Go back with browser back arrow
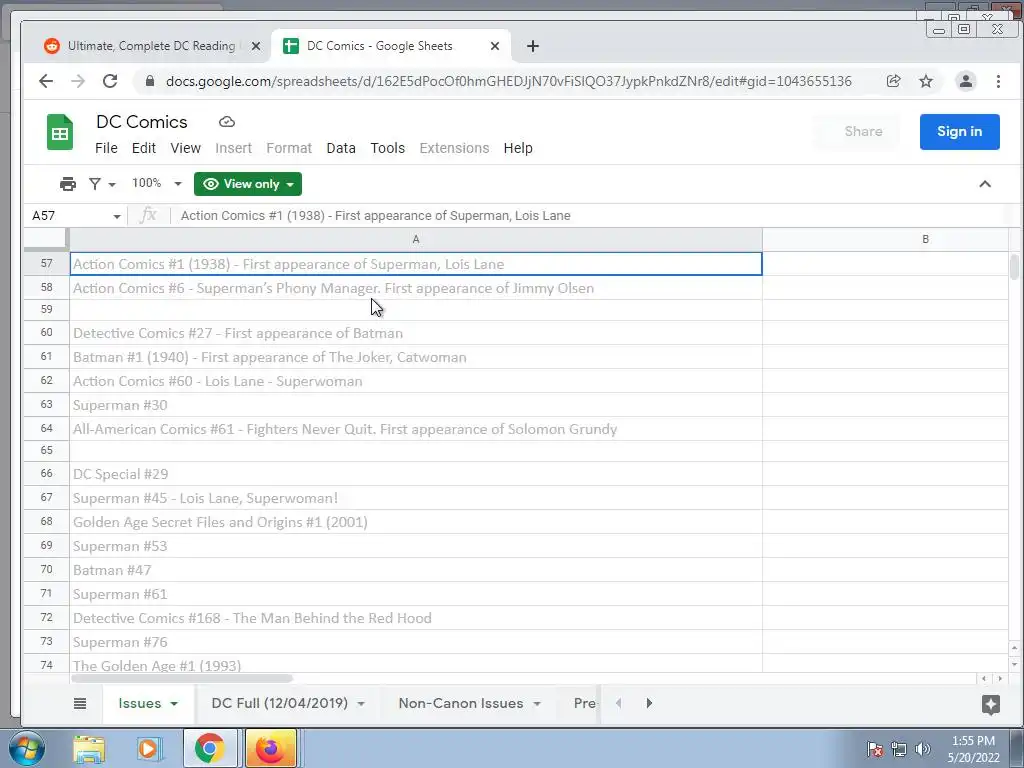 46,81
